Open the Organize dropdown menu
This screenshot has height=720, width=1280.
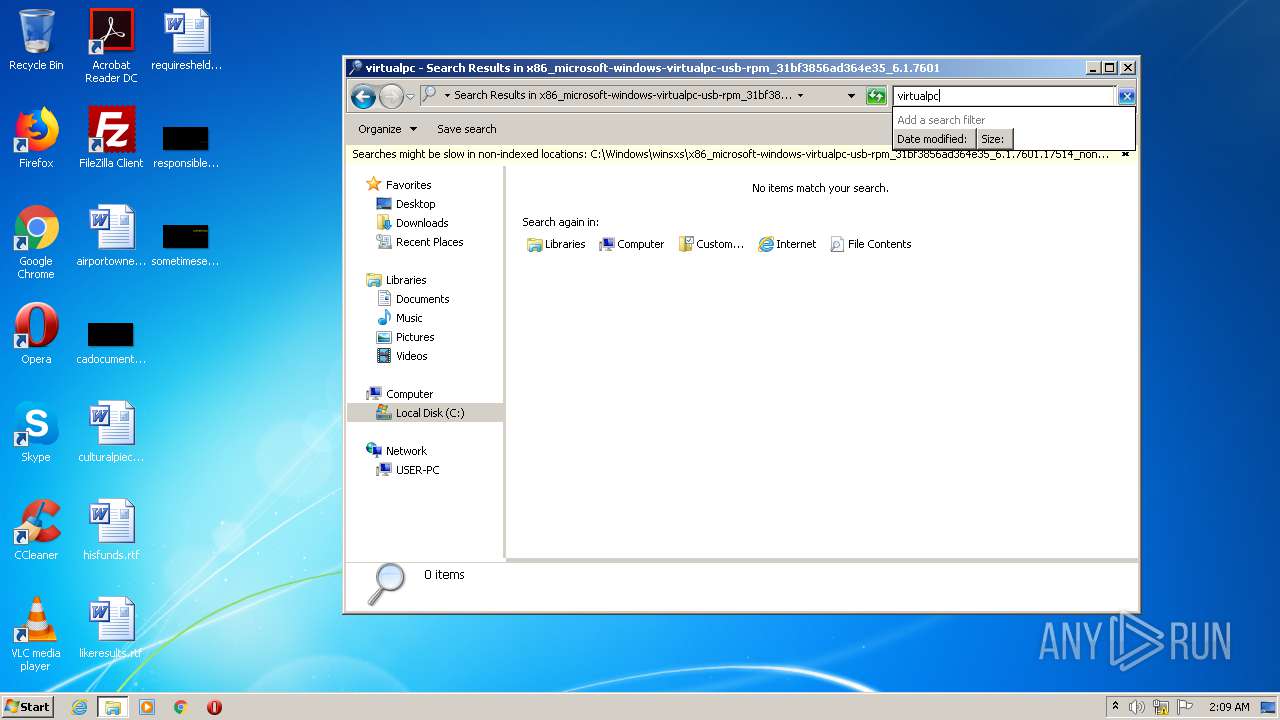point(386,129)
